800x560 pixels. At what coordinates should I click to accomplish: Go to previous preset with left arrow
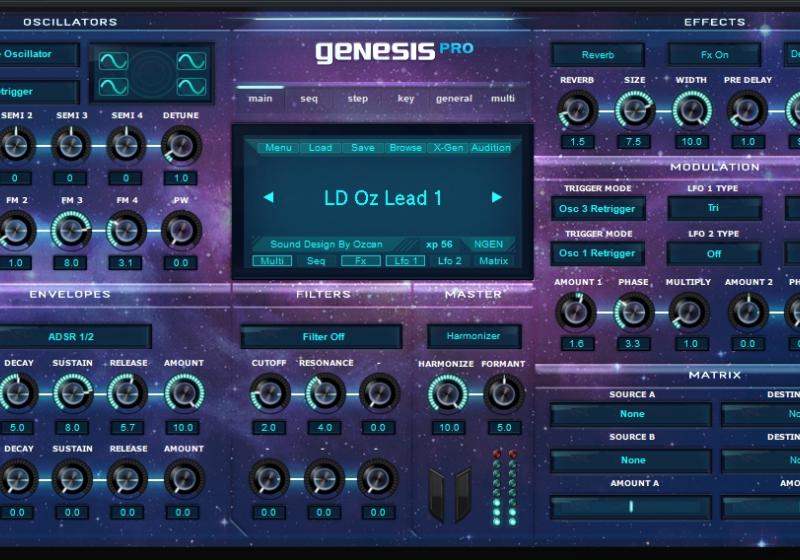point(268,197)
